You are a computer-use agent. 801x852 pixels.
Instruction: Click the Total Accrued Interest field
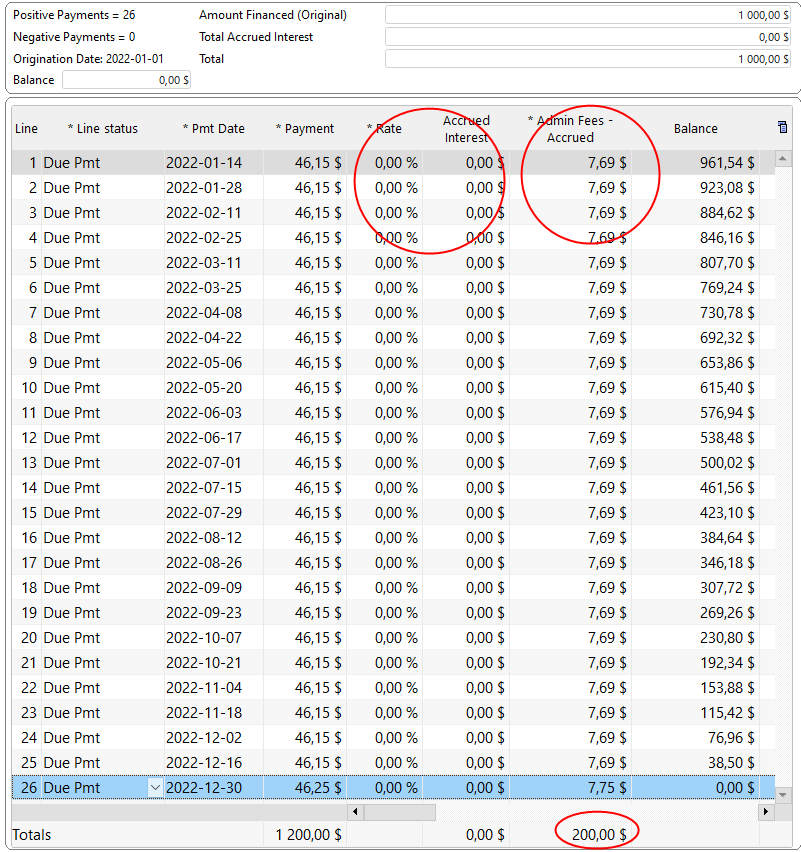coord(587,37)
